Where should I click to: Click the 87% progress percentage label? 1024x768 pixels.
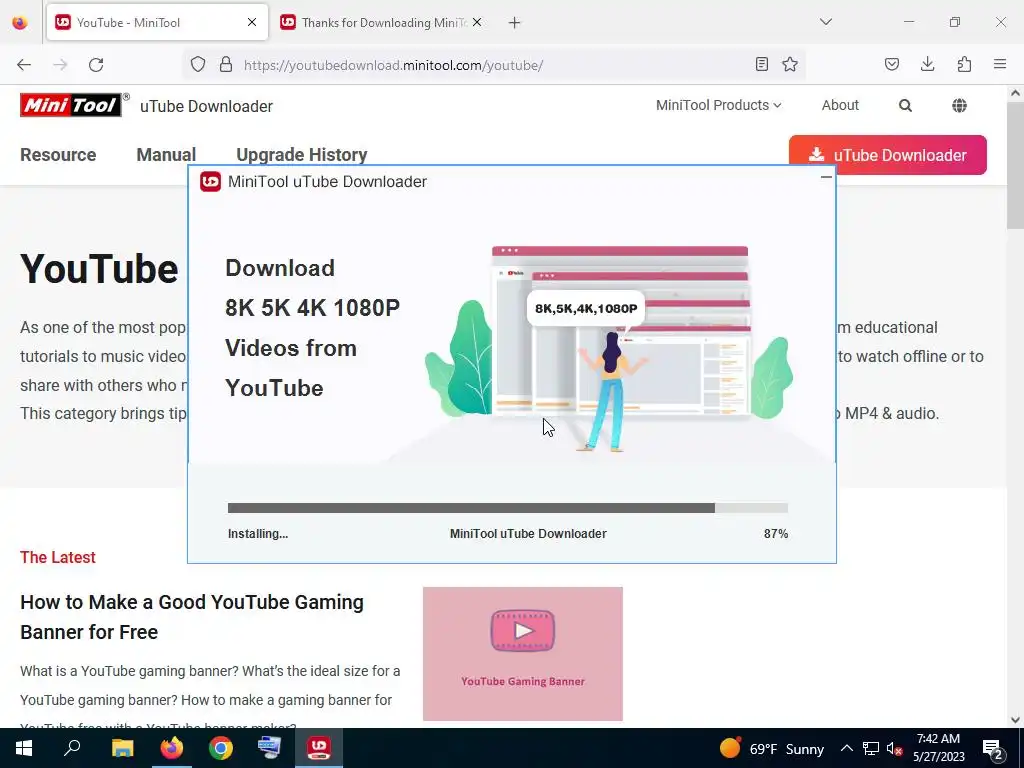pyautogui.click(x=776, y=534)
